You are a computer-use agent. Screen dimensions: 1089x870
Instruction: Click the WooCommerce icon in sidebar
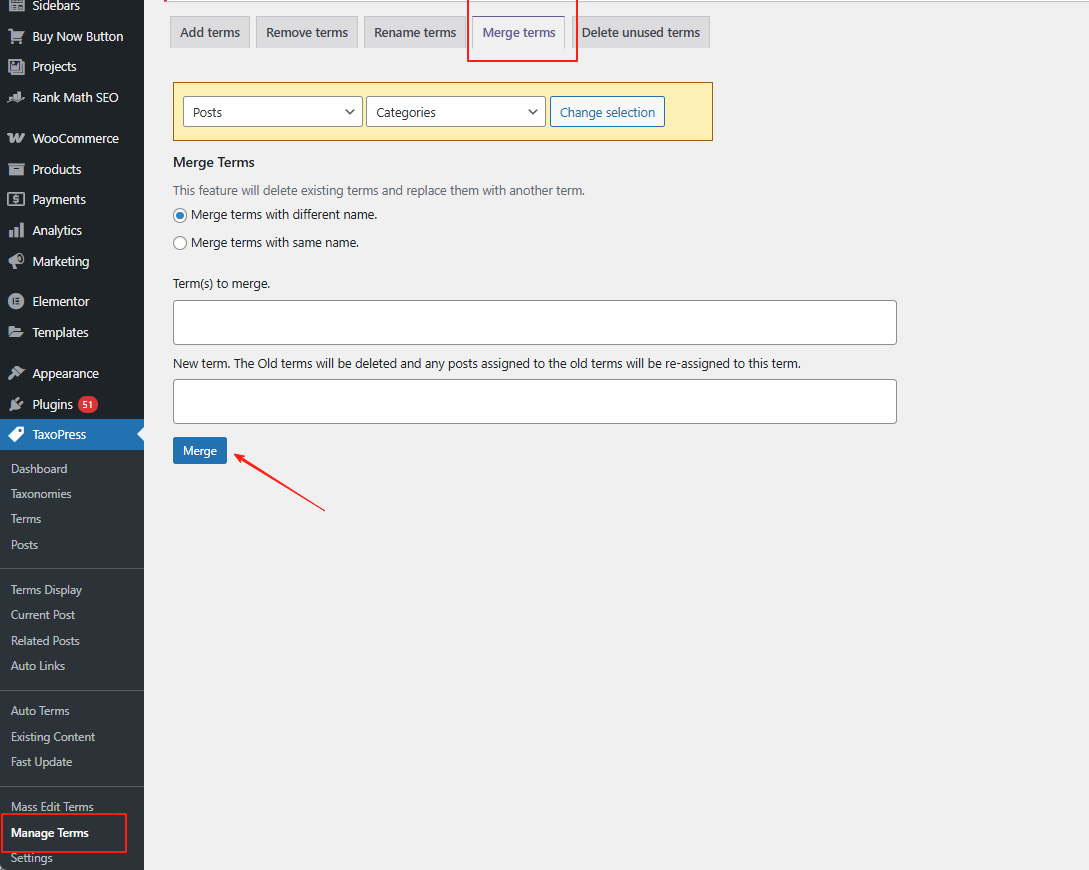[x=16, y=138]
